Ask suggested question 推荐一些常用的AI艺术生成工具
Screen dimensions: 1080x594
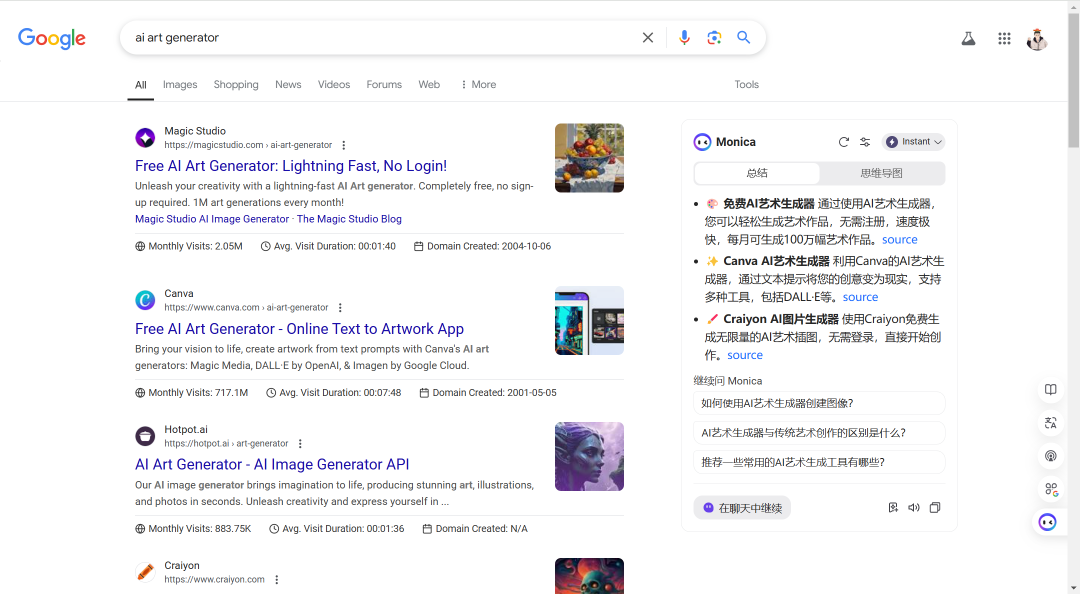tap(819, 462)
